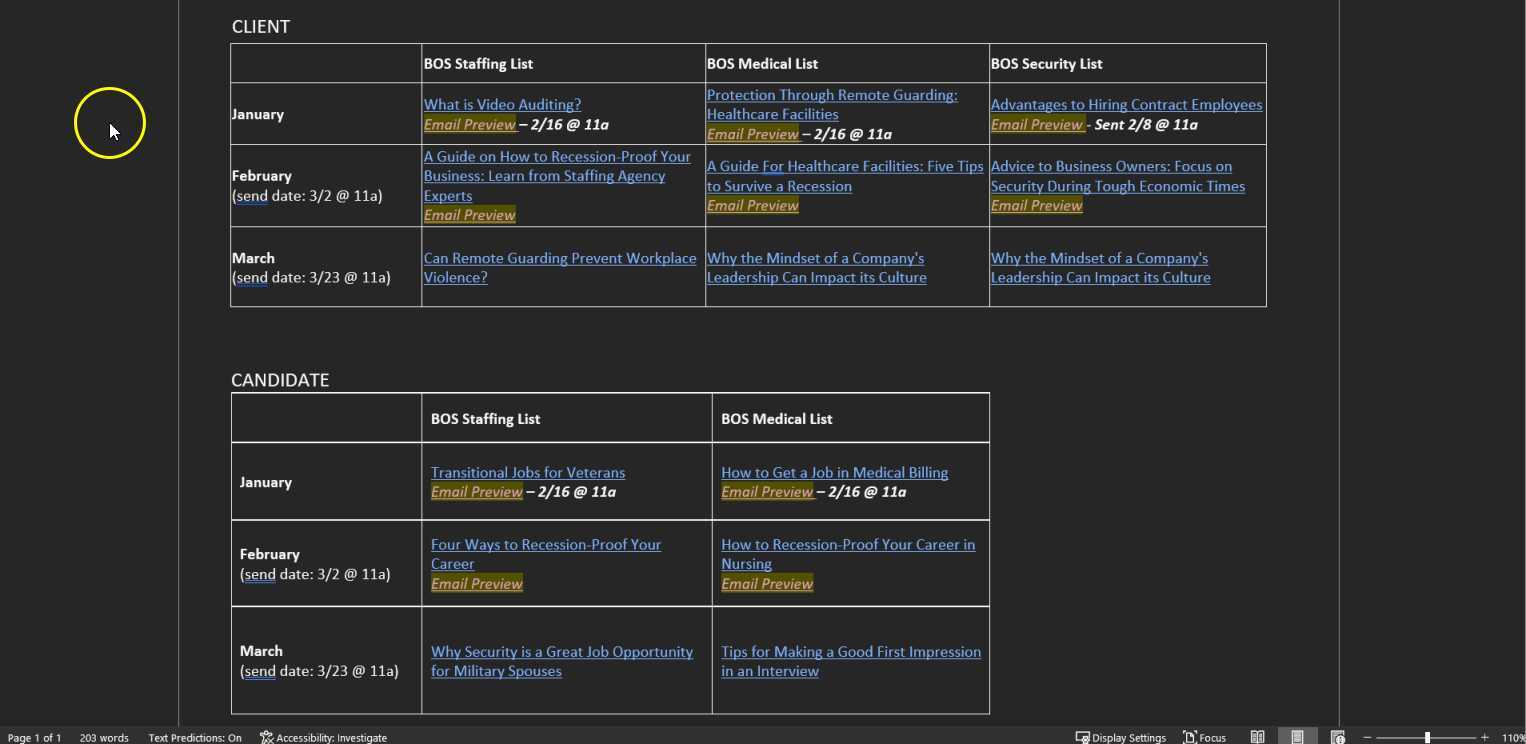The image size is (1526, 744).
Task: Select the Print Layout view icon
Action: click(1297, 737)
